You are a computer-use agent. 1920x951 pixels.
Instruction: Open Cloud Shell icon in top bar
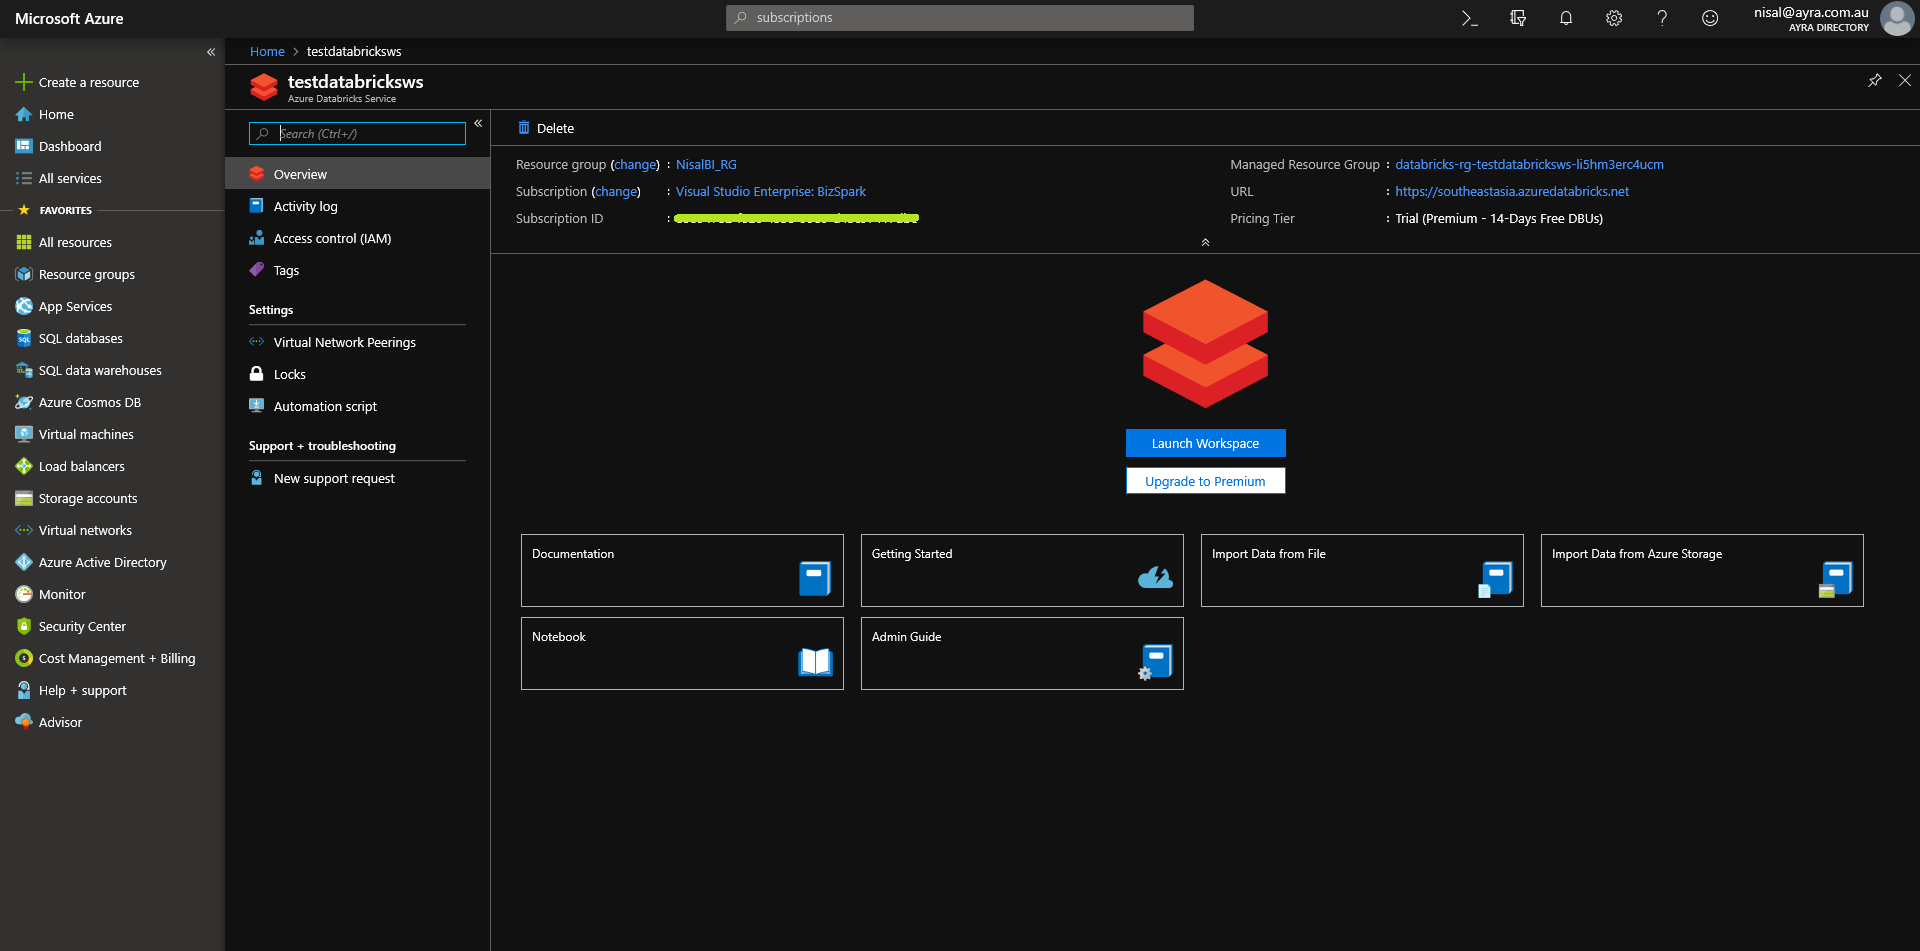click(1469, 18)
